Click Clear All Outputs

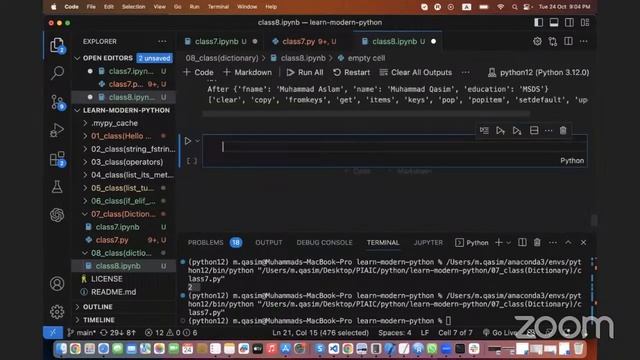click(416, 72)
